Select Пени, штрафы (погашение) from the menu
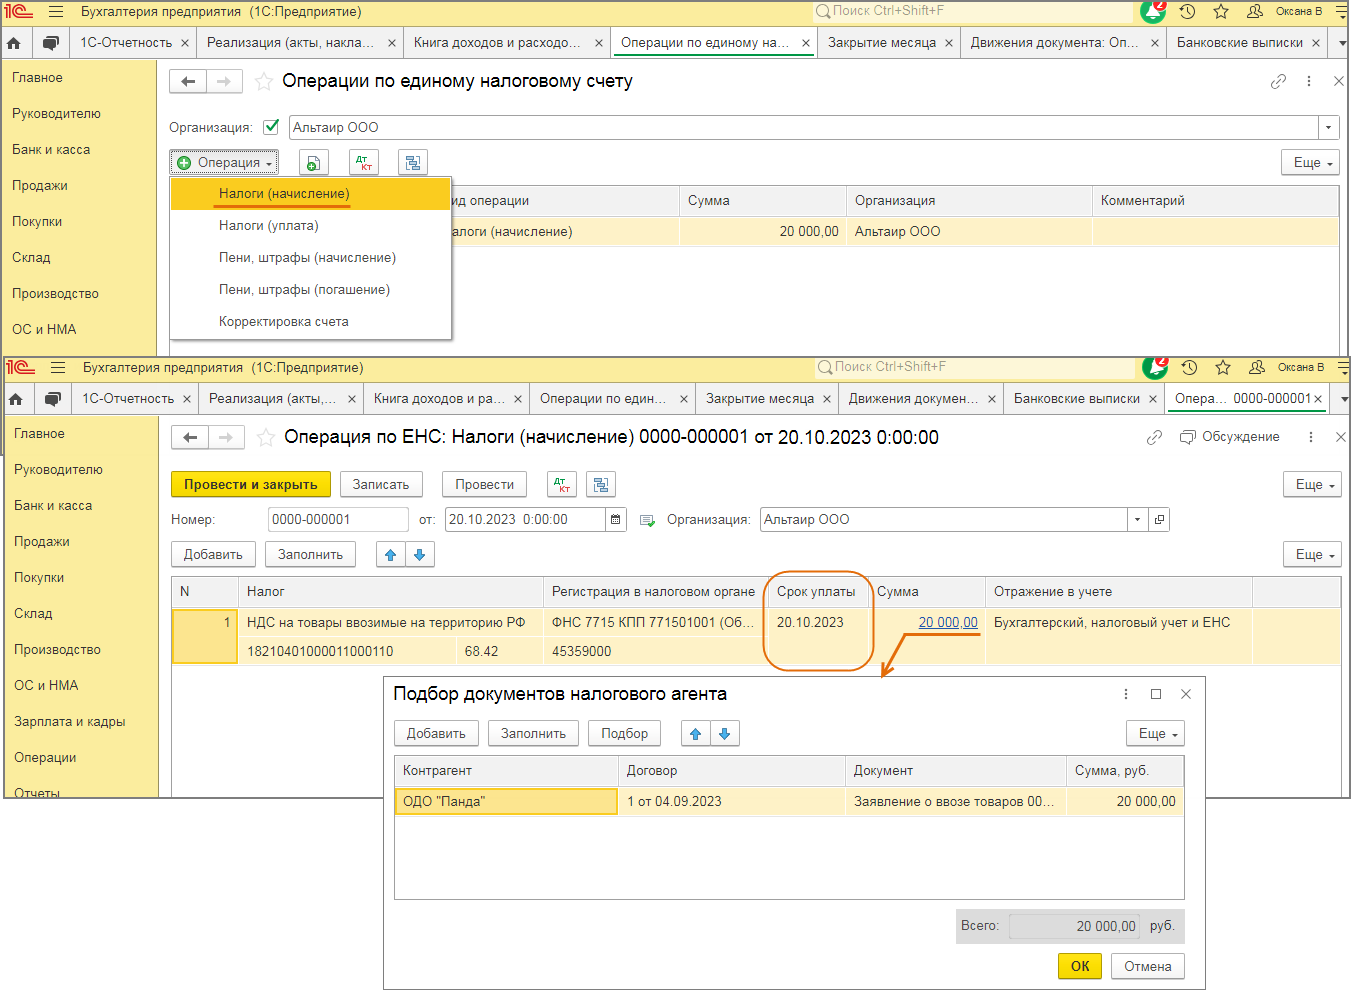Viewport: 1352px width, 993px height. coord(310,290)
